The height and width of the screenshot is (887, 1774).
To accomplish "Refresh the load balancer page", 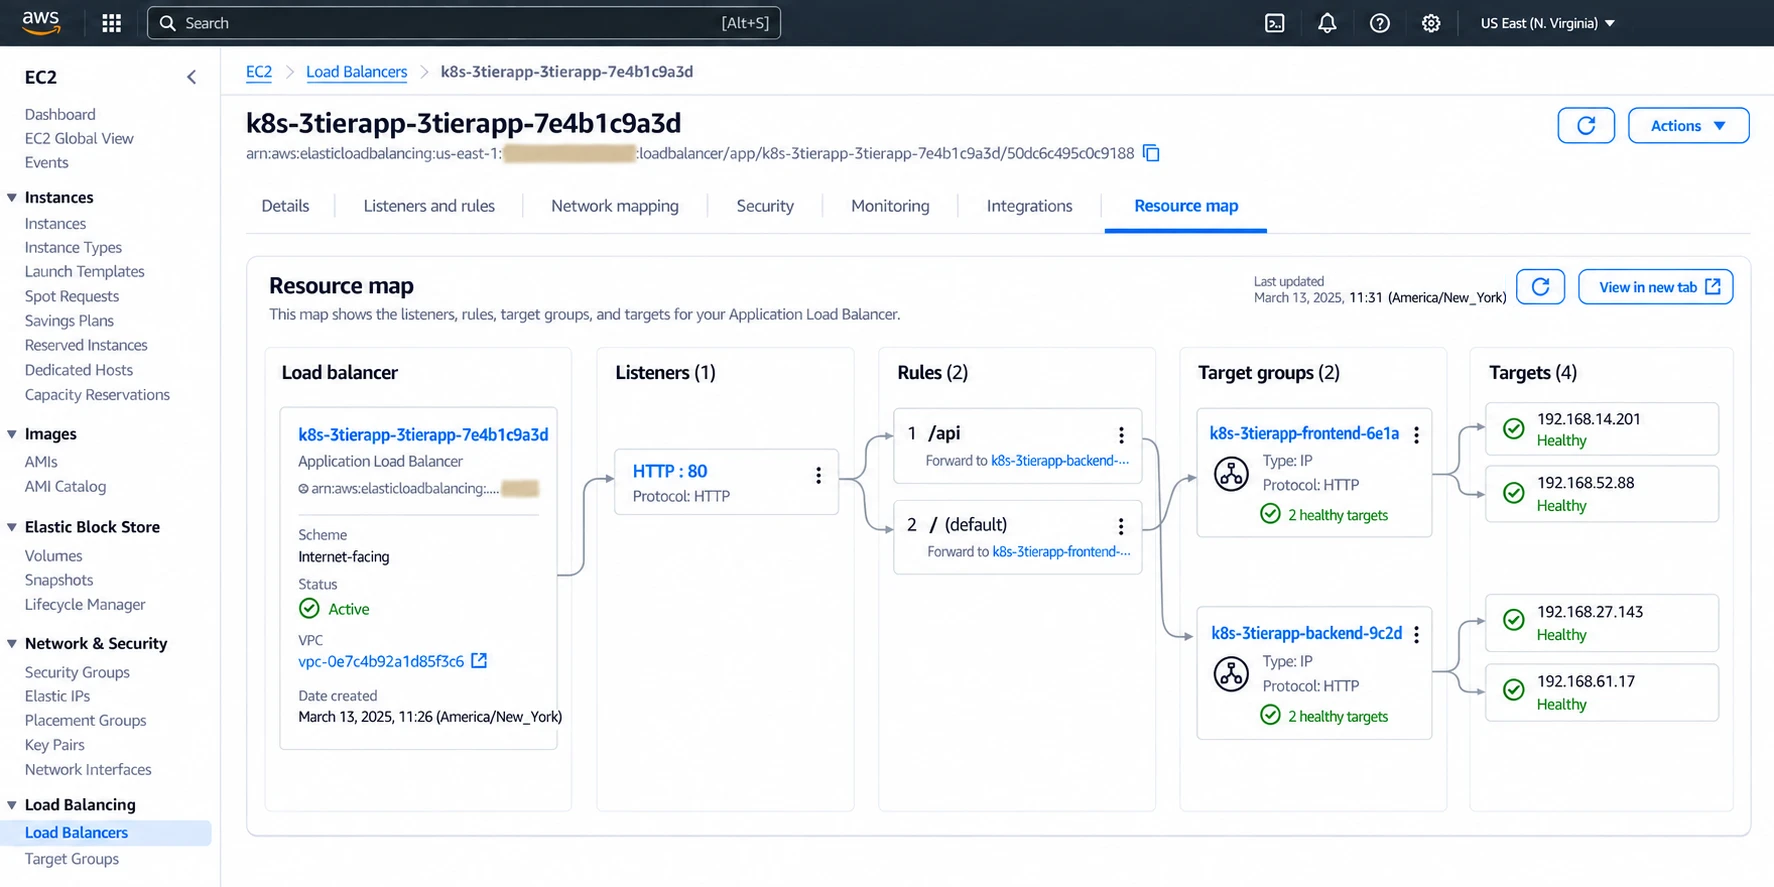I will 1586,125.
